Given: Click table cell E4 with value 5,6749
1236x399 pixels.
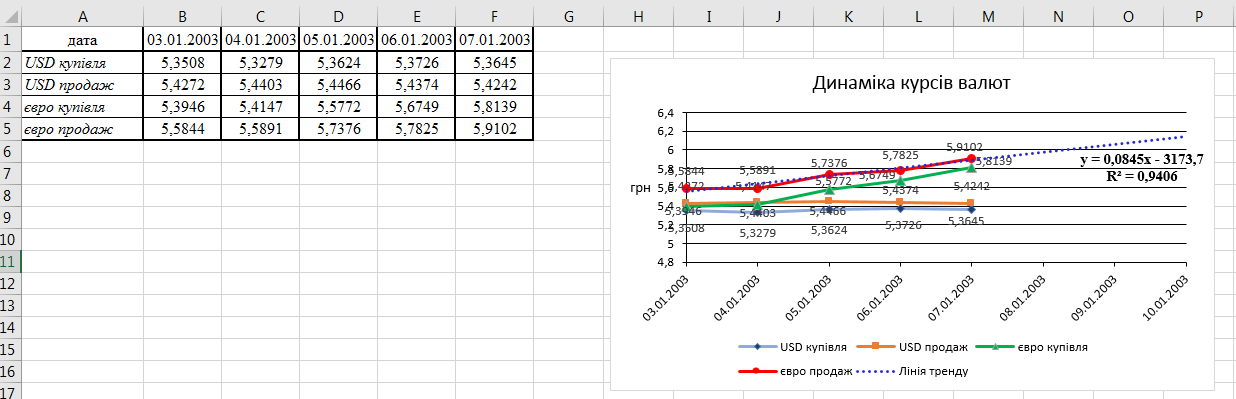Looking at the screenshot, I should [x=416, y=106].
